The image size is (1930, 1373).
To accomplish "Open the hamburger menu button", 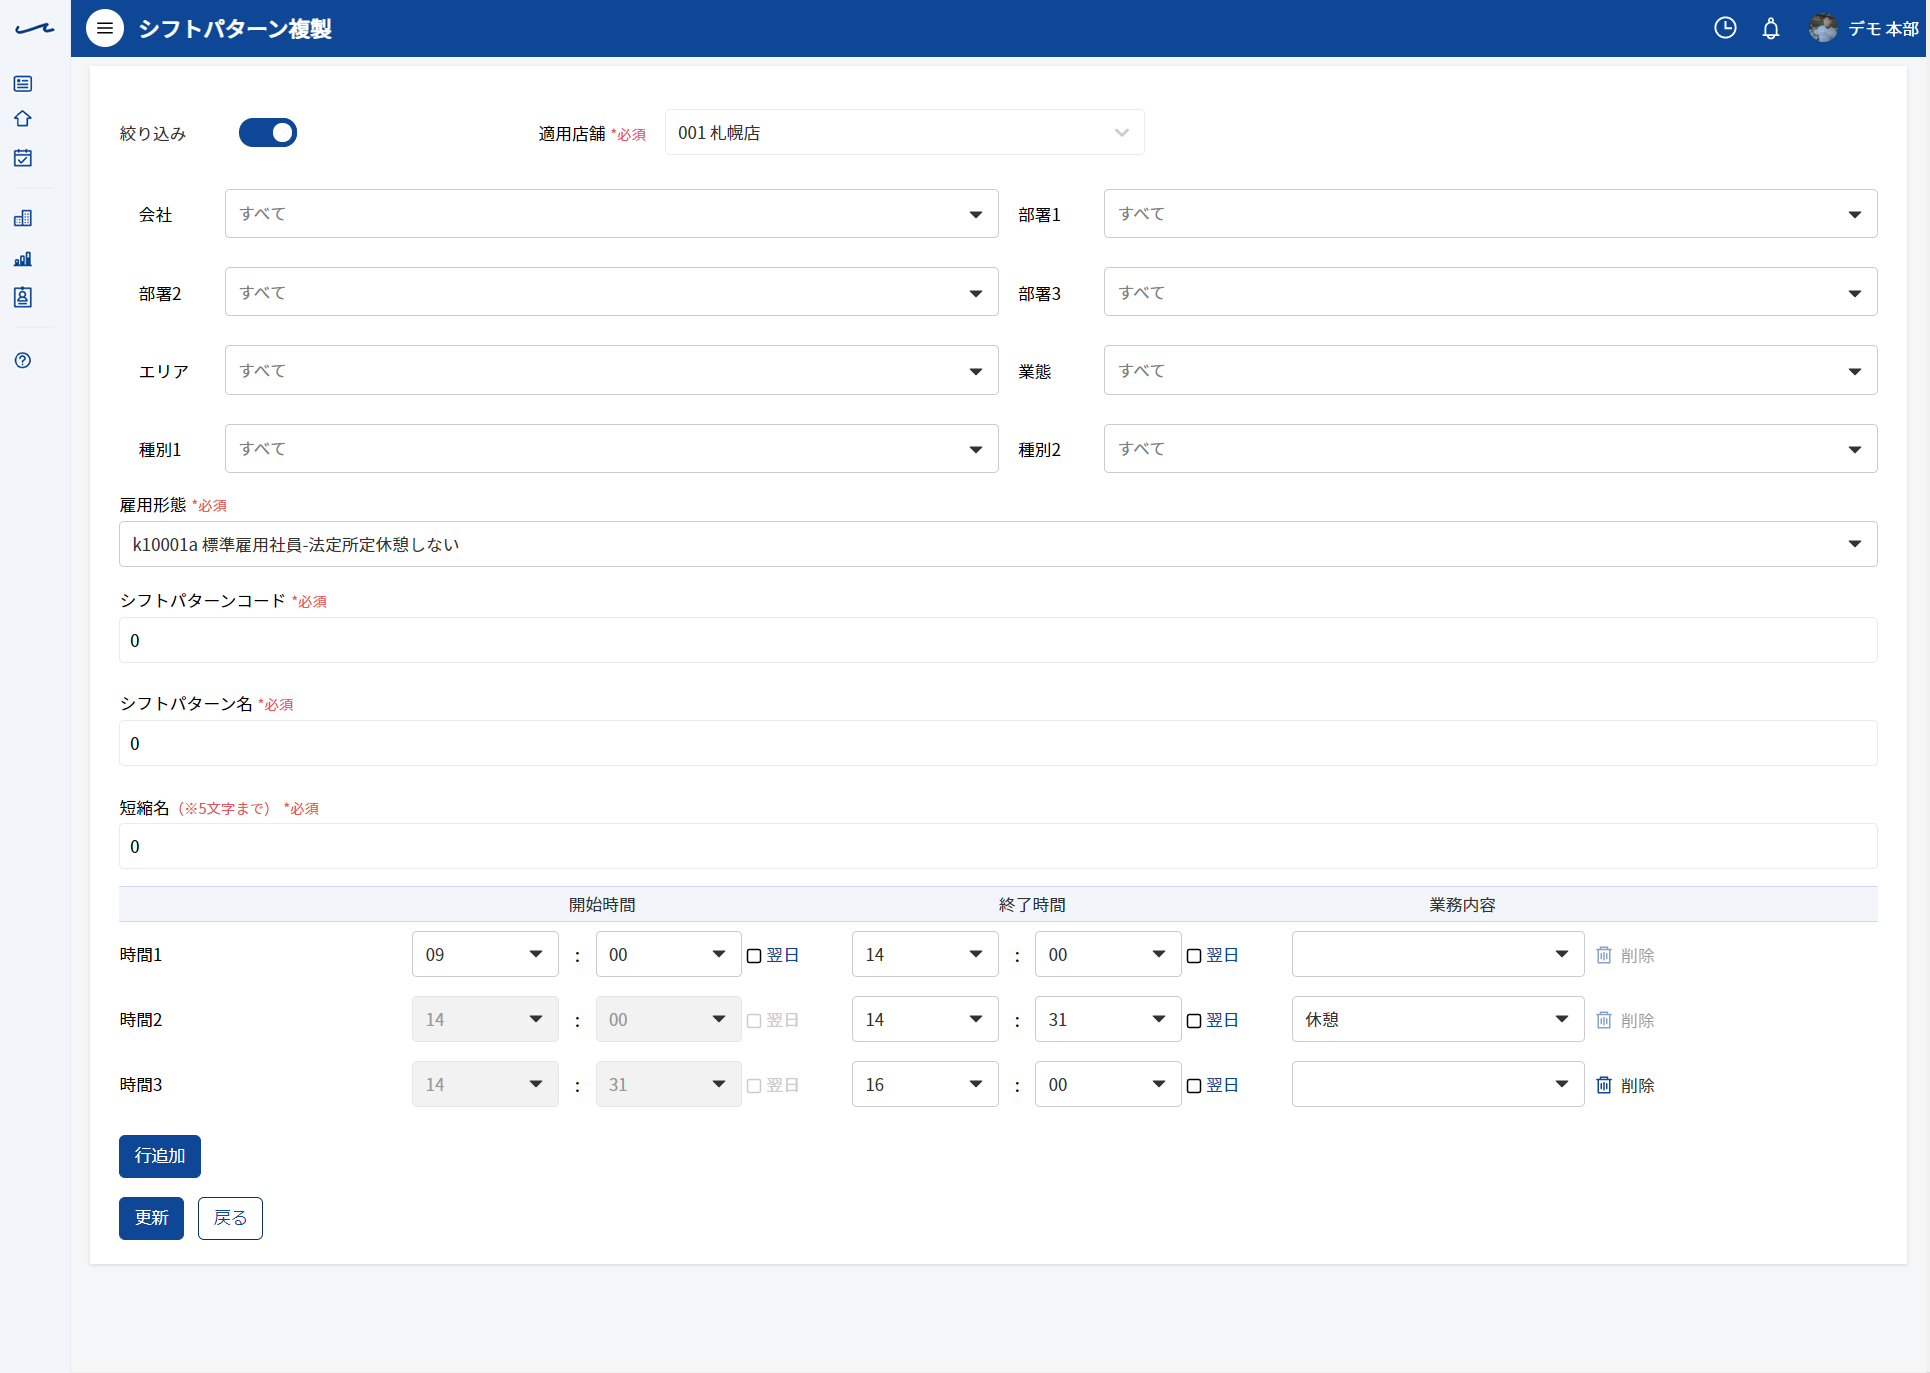I will coord(105,28).
